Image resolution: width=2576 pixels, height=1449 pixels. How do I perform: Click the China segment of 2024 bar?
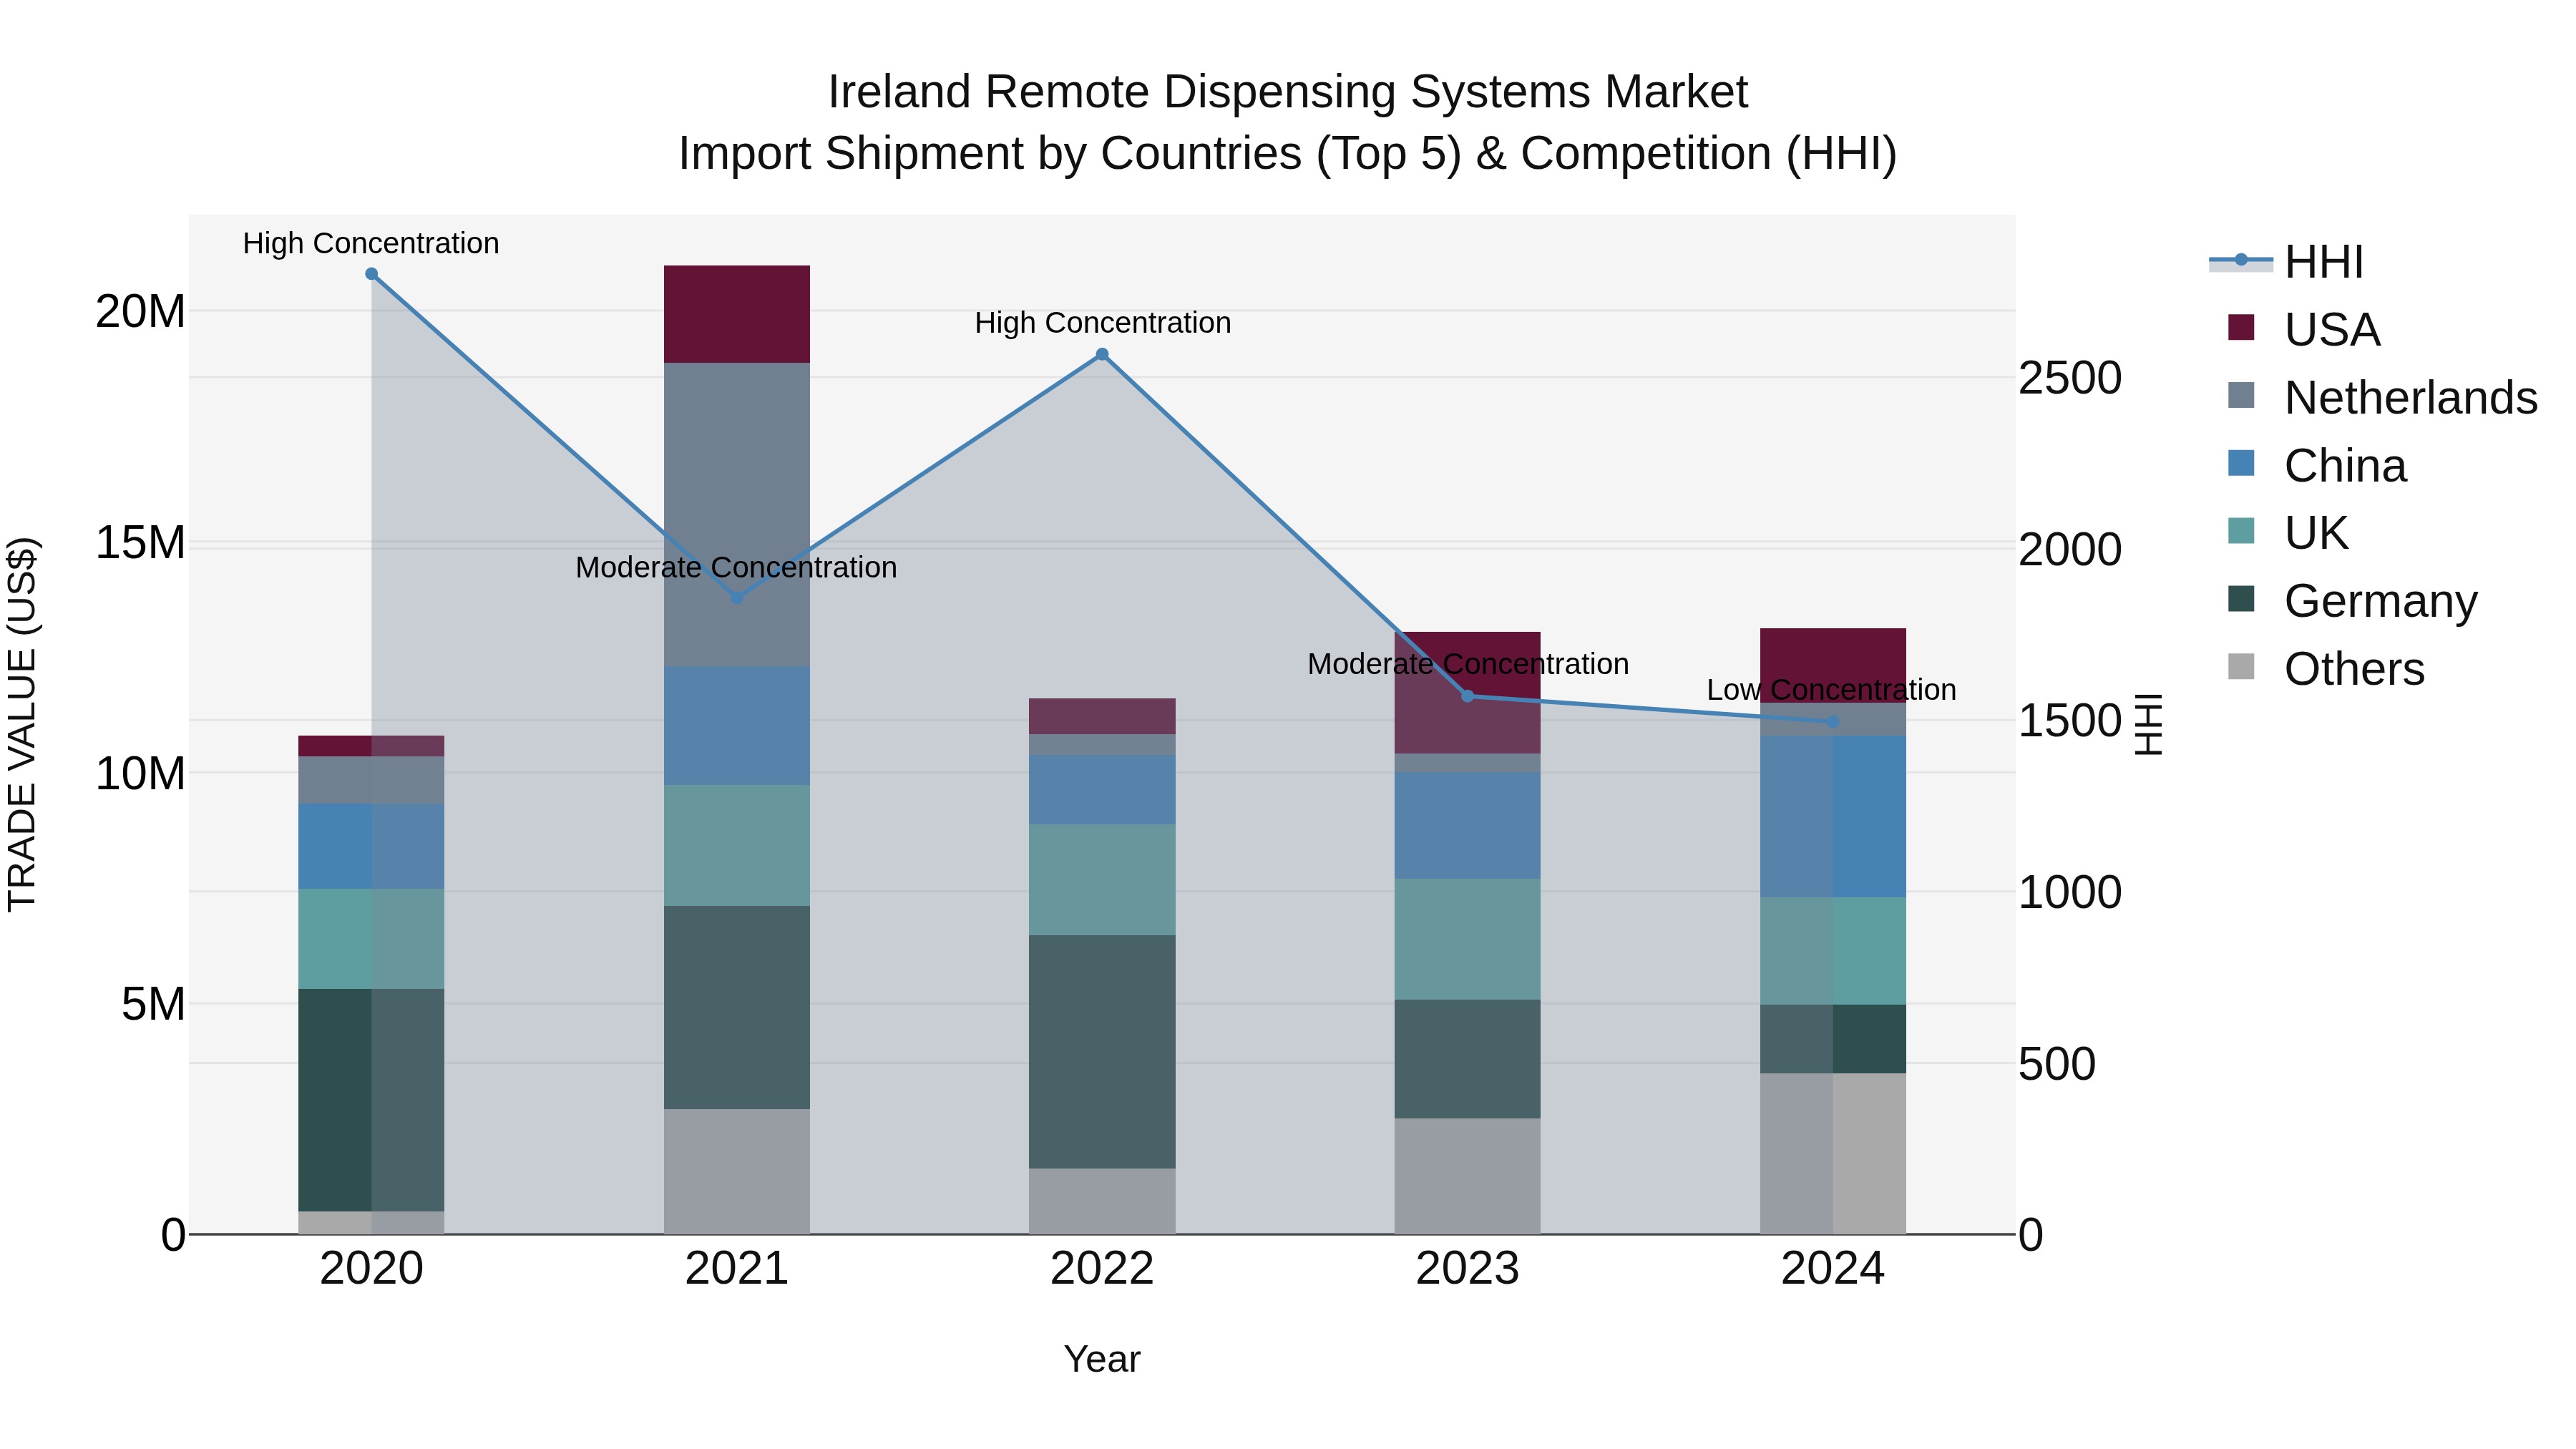coord(1833,817)
